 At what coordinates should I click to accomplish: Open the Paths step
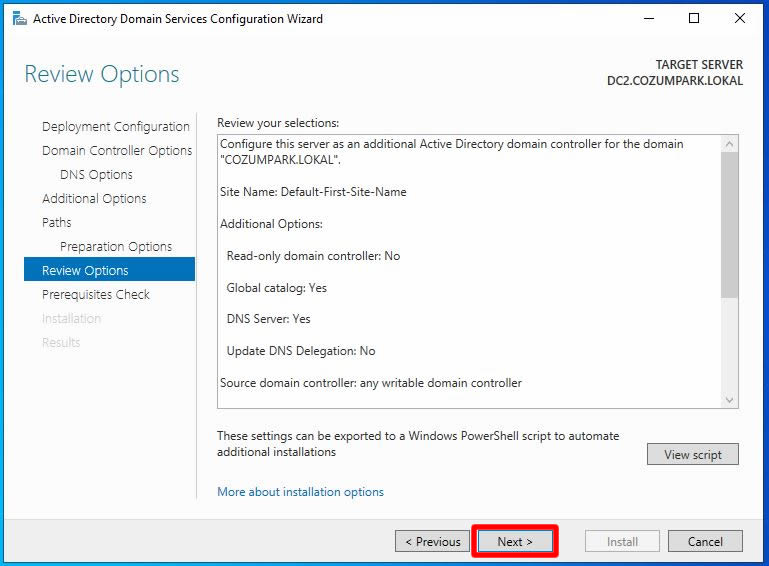click(57, 223)
